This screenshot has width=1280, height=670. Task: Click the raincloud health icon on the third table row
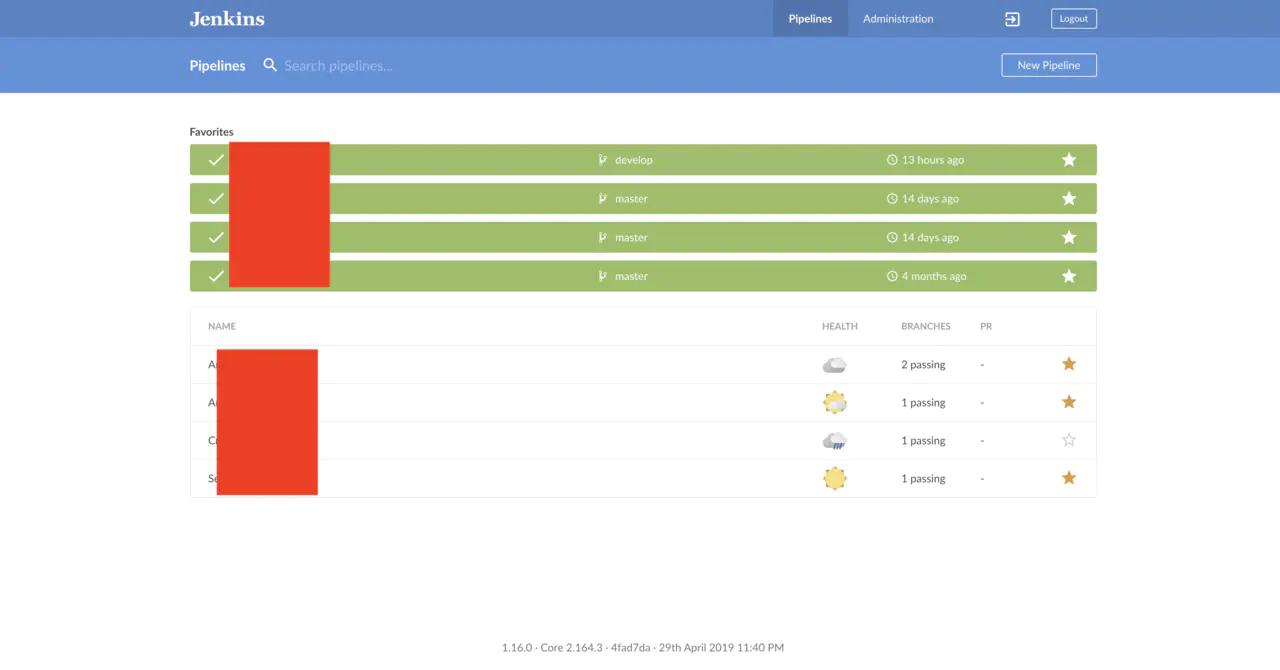[834, 440]
